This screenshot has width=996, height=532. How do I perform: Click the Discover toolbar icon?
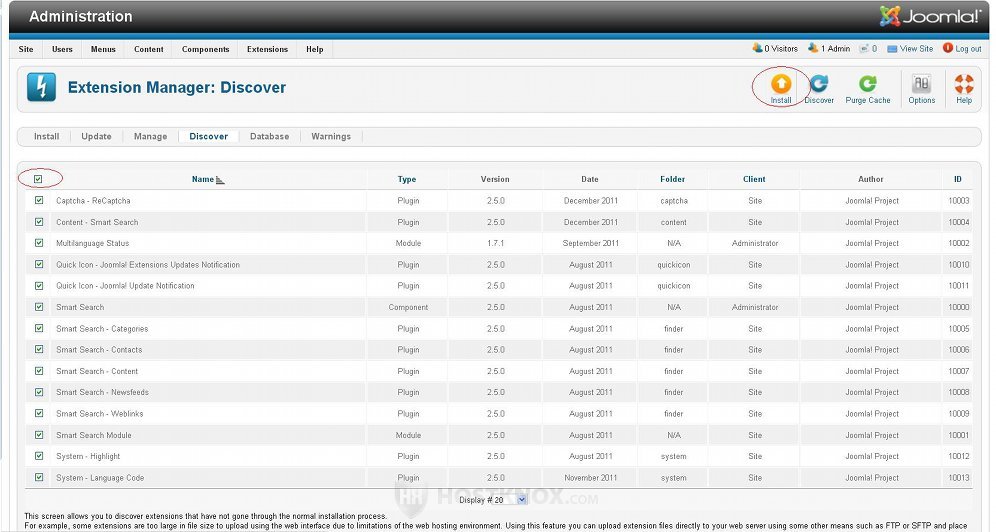(x=819, y=88)
